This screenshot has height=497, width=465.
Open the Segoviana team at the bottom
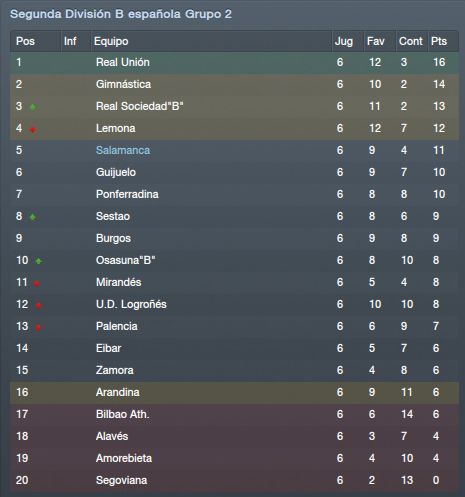(x=121, y=480)
